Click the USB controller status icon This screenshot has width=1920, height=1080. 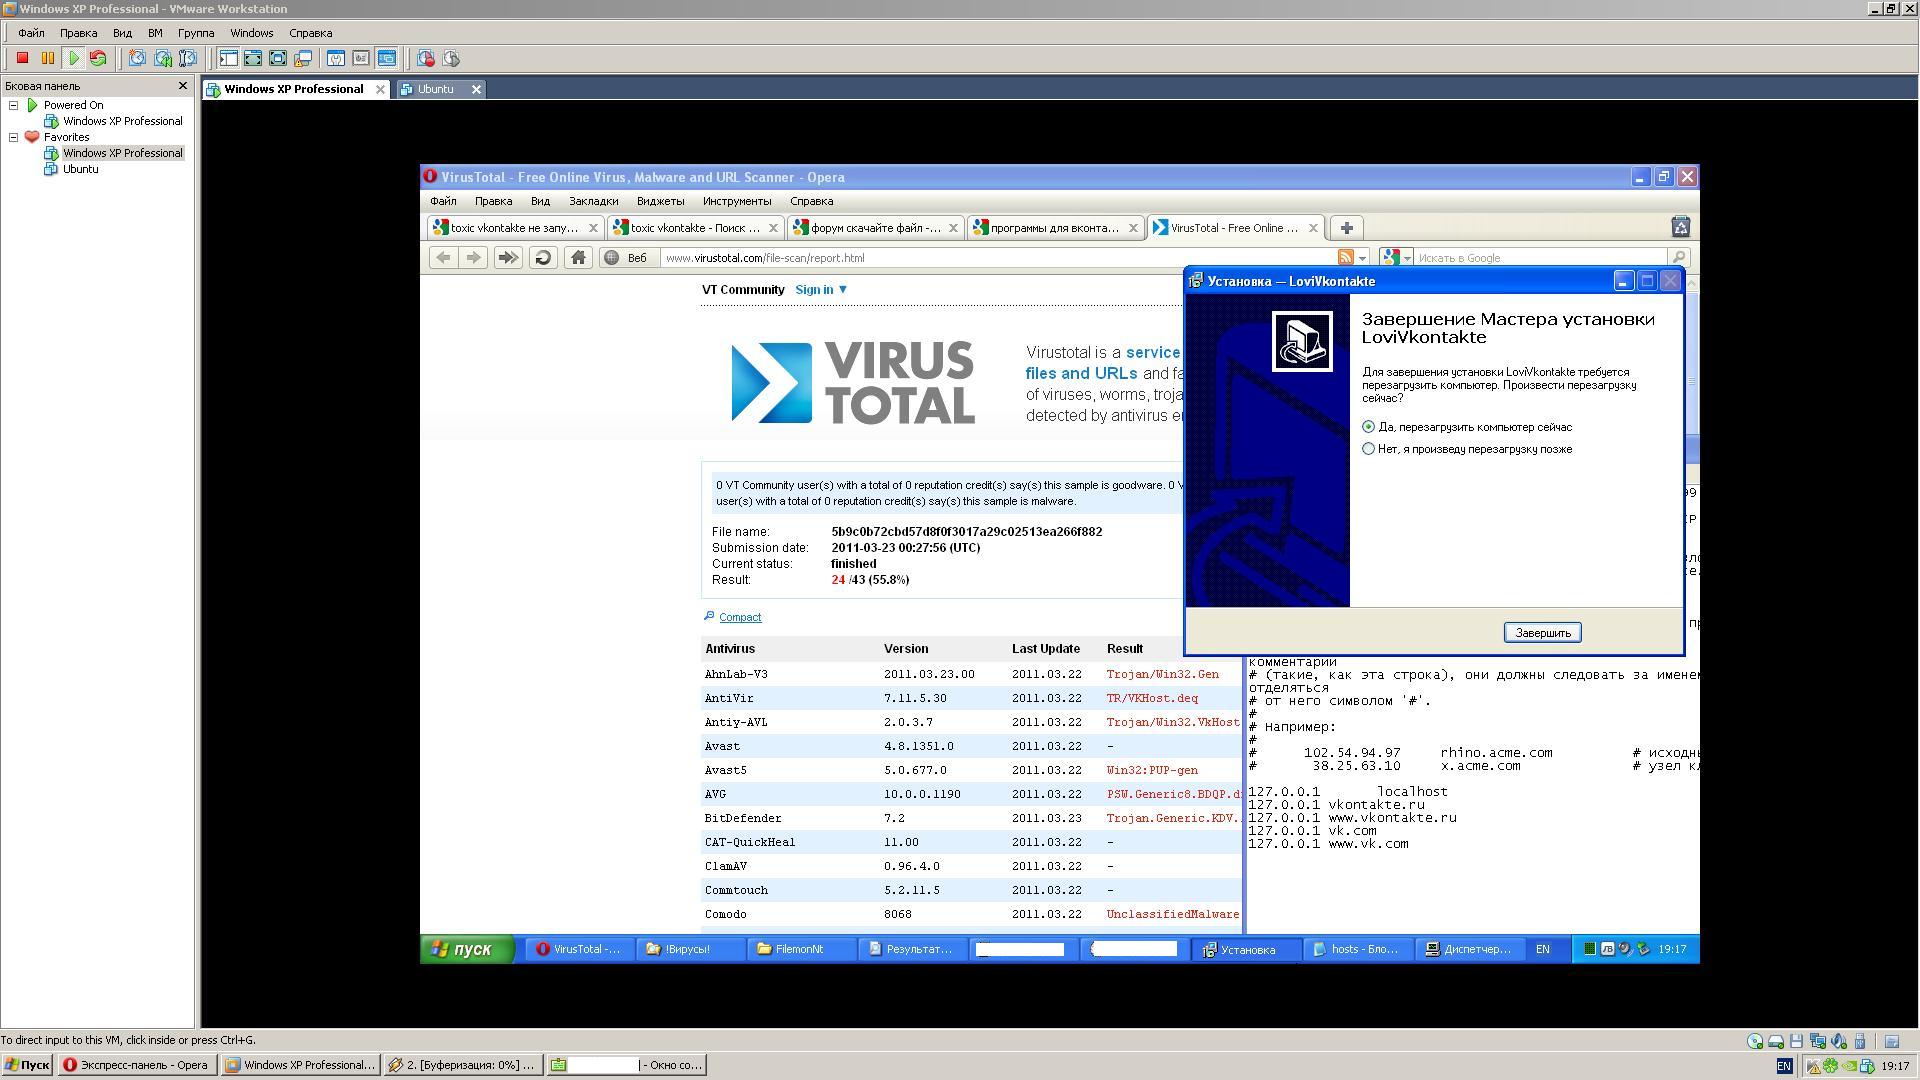pyautogui.click(x=1859, y=1041)
